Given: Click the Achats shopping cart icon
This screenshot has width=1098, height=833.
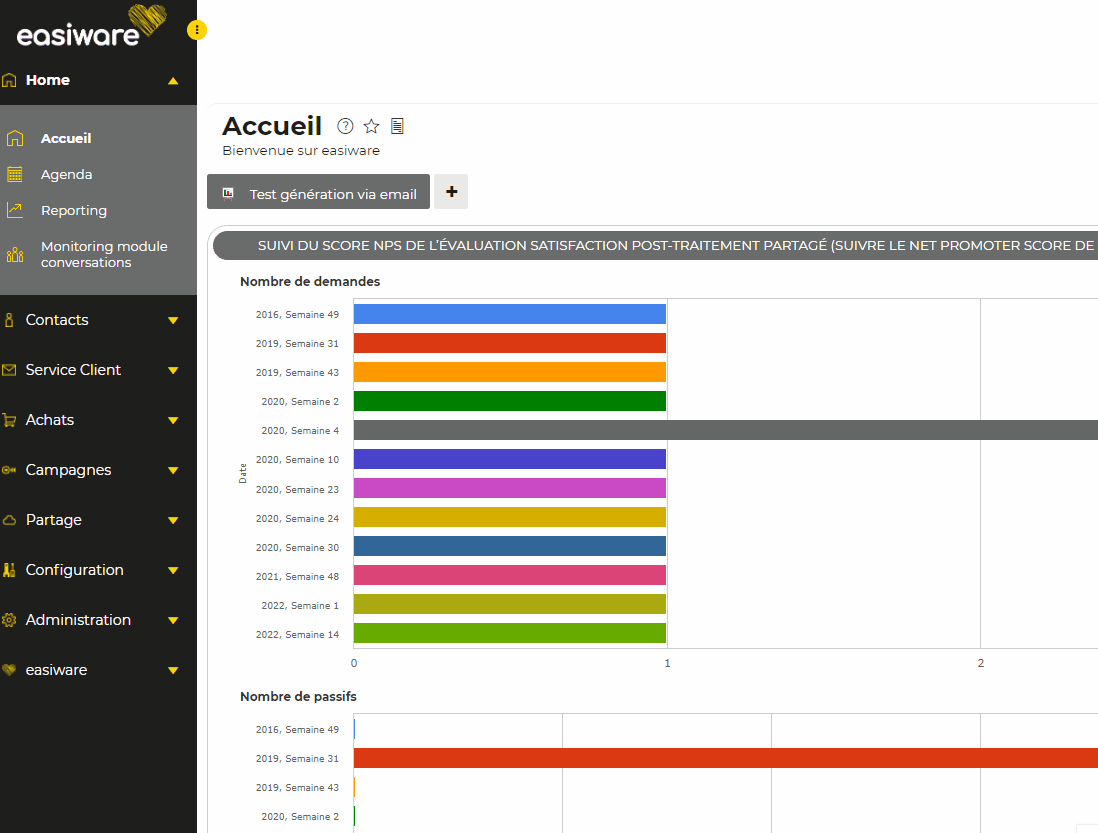Looking at the screenshot, I should click(x=10, y=420).
